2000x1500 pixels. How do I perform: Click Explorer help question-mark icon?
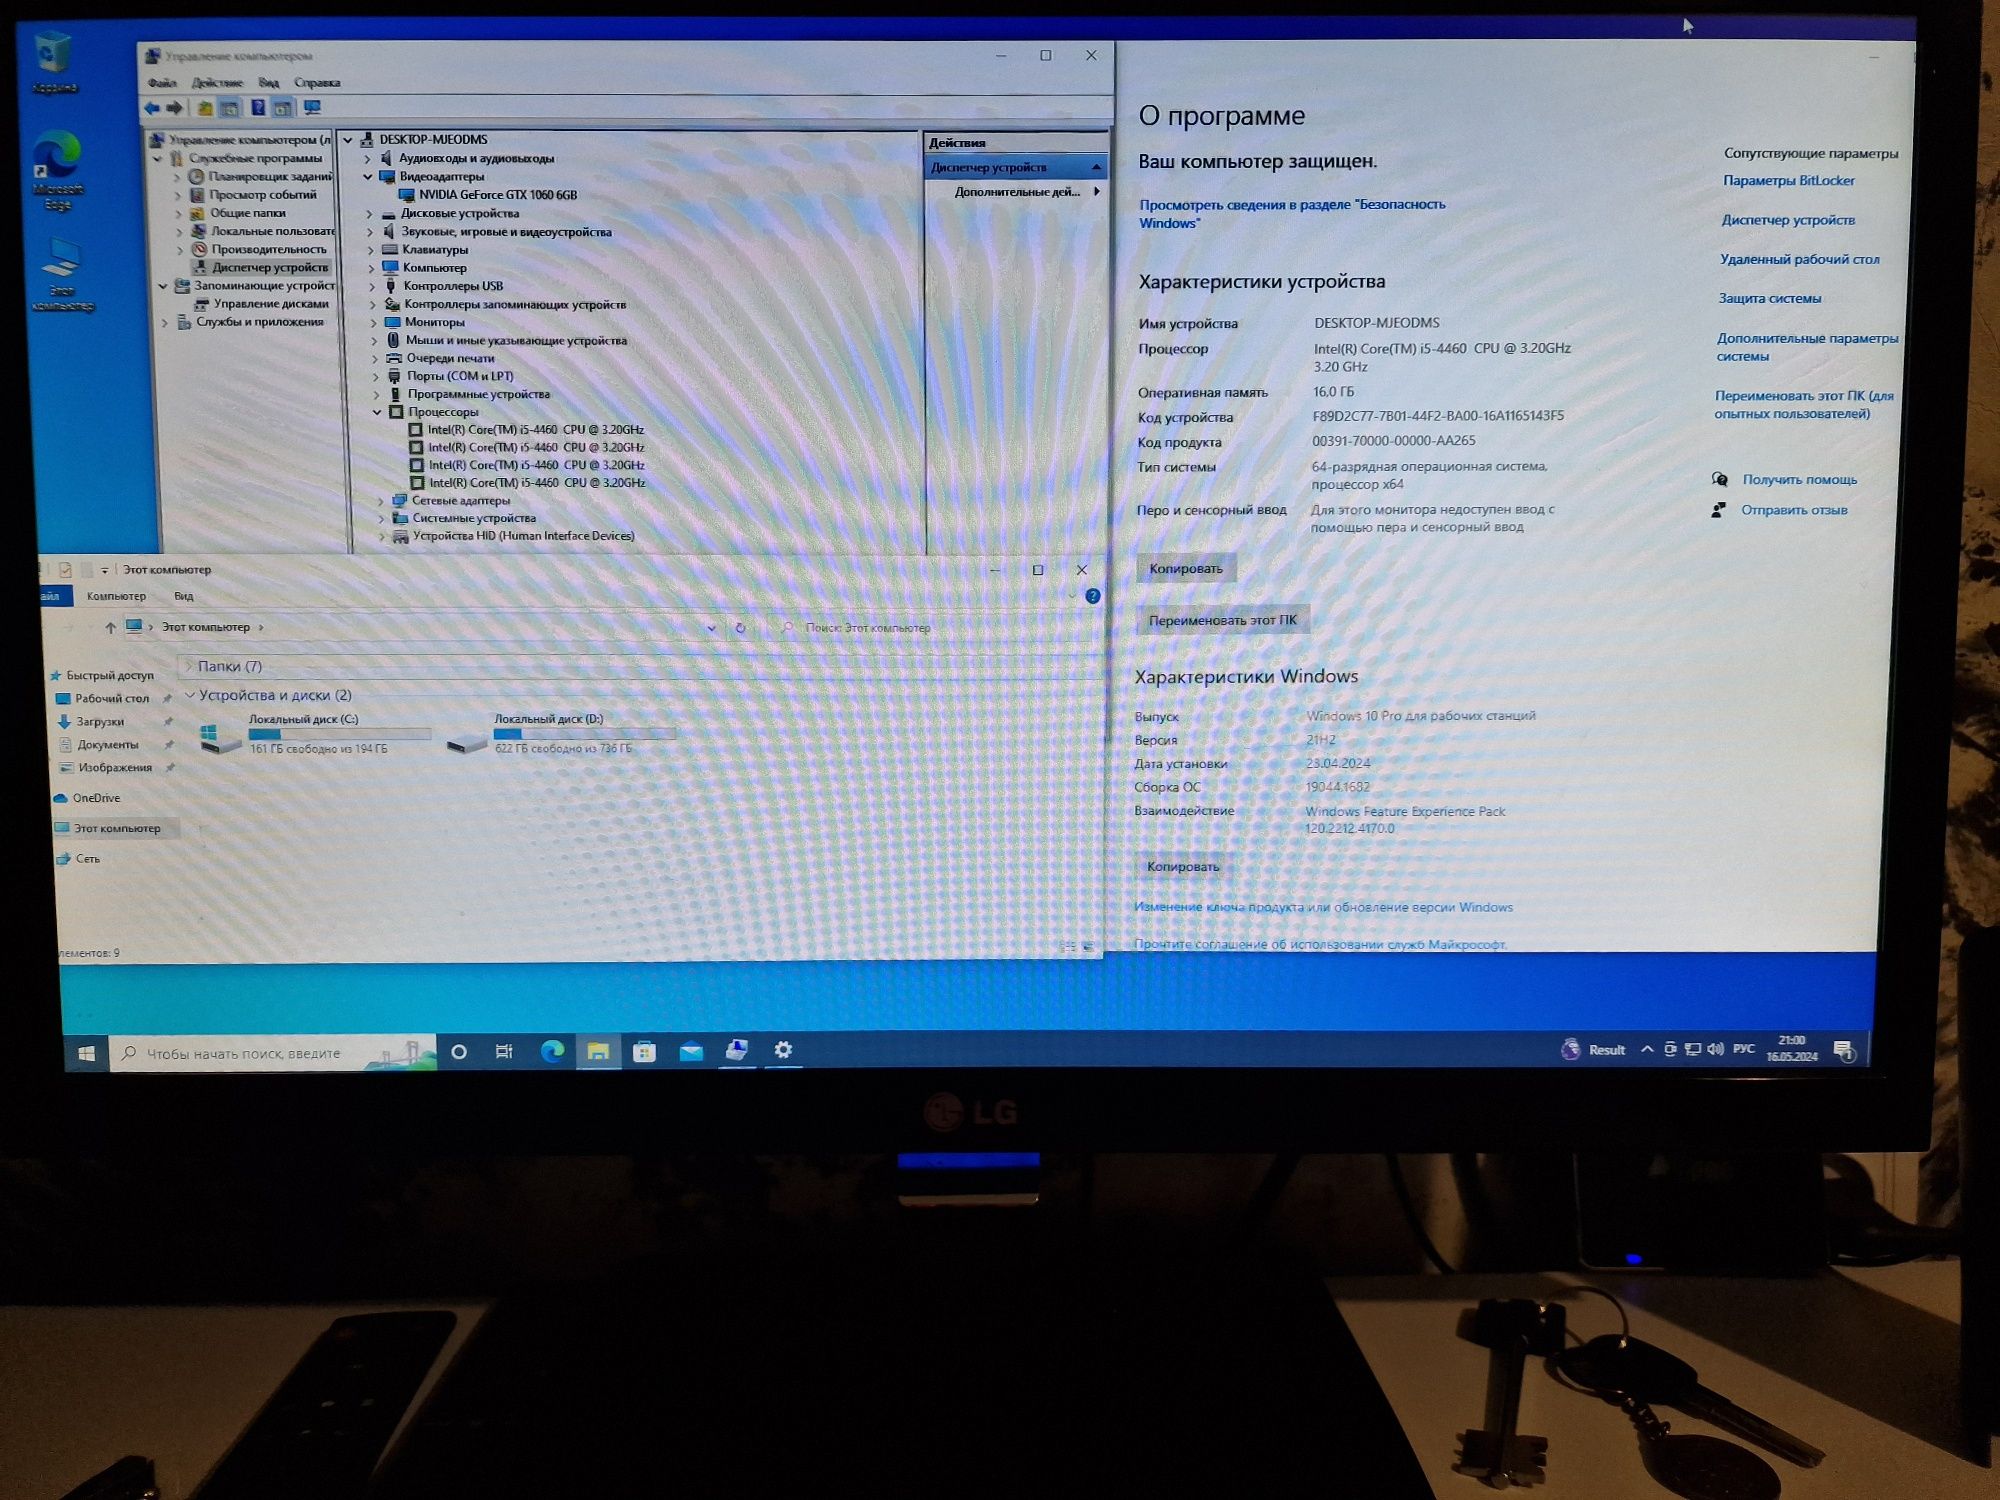(x=1093, y=596)
